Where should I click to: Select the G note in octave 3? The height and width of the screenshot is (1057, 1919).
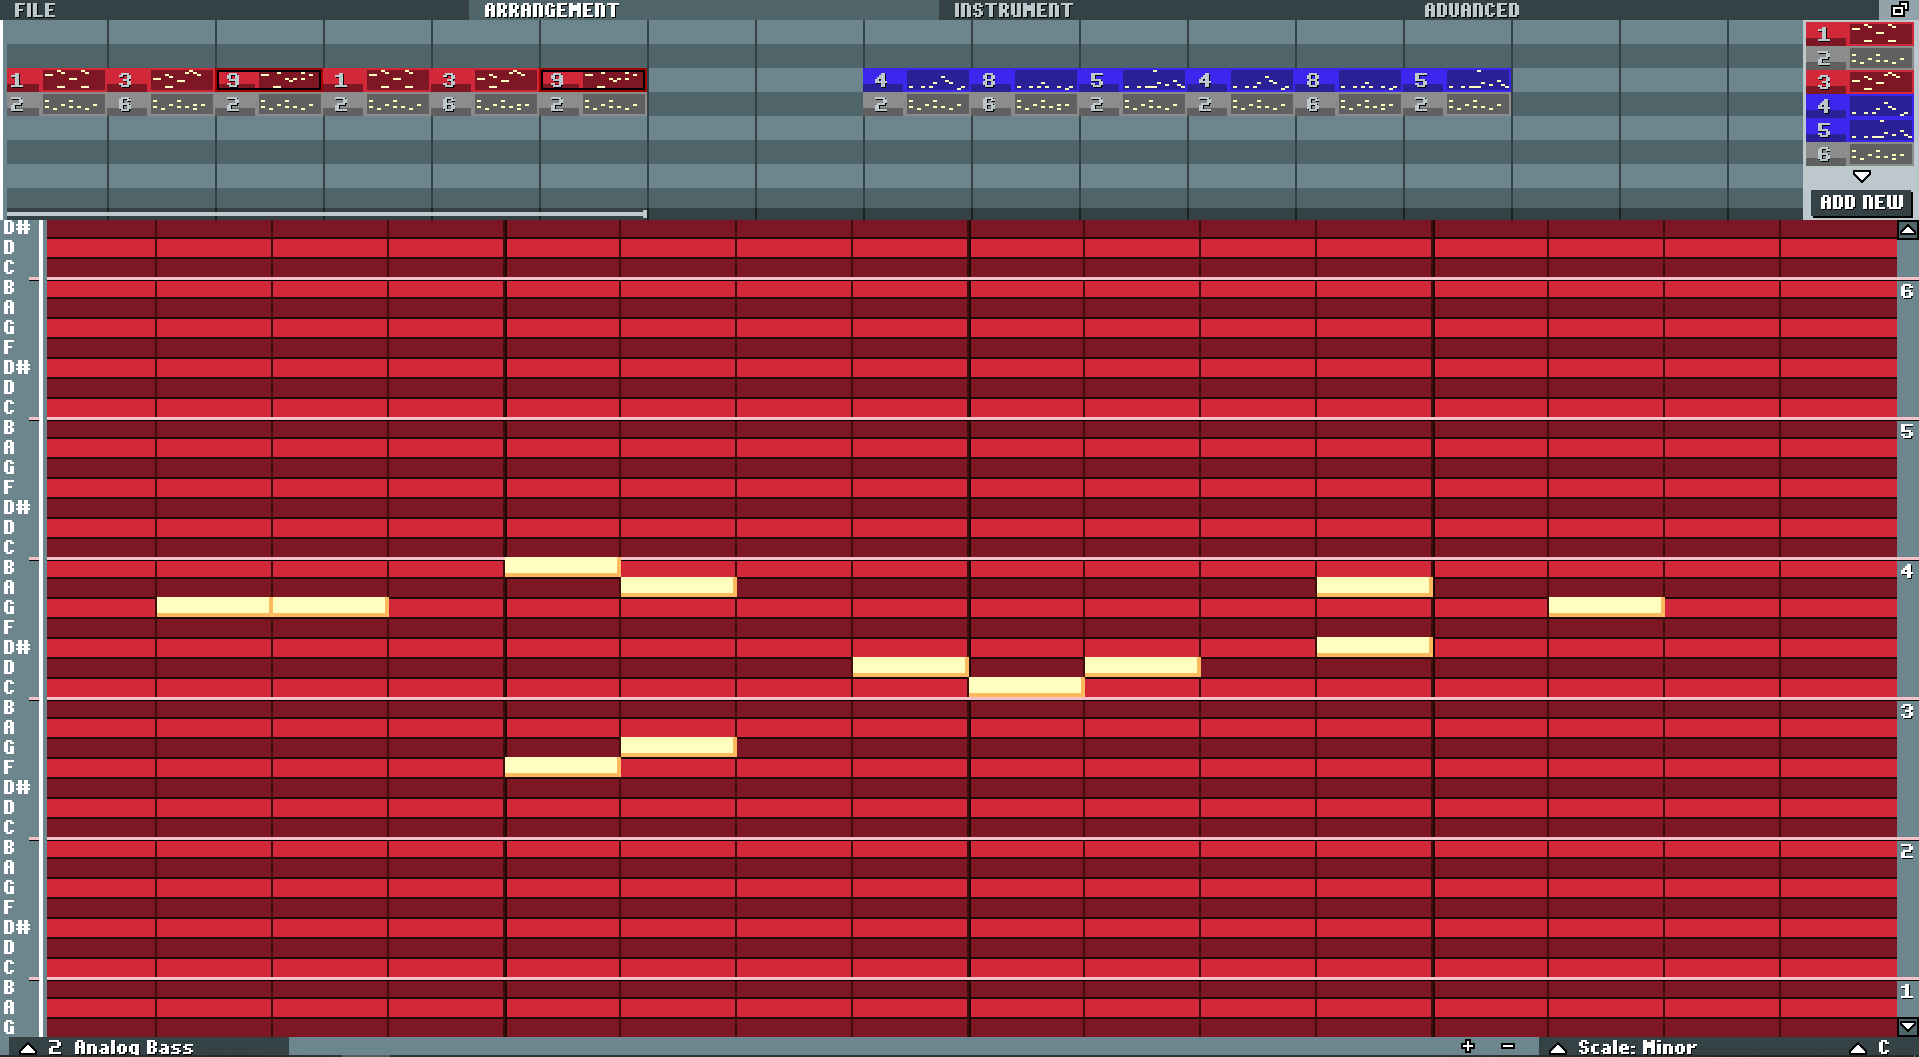(x=678, y=746)
